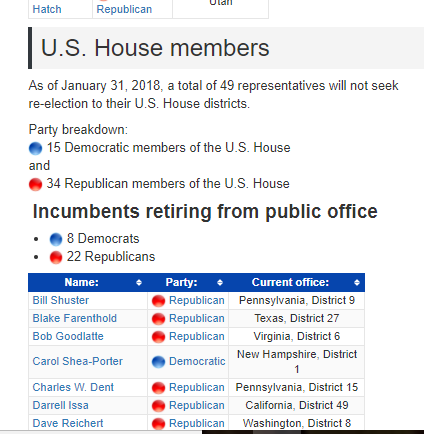The image size is (424, 434).
Task: Open Charles W. Dent link
Action: point(73,387)
